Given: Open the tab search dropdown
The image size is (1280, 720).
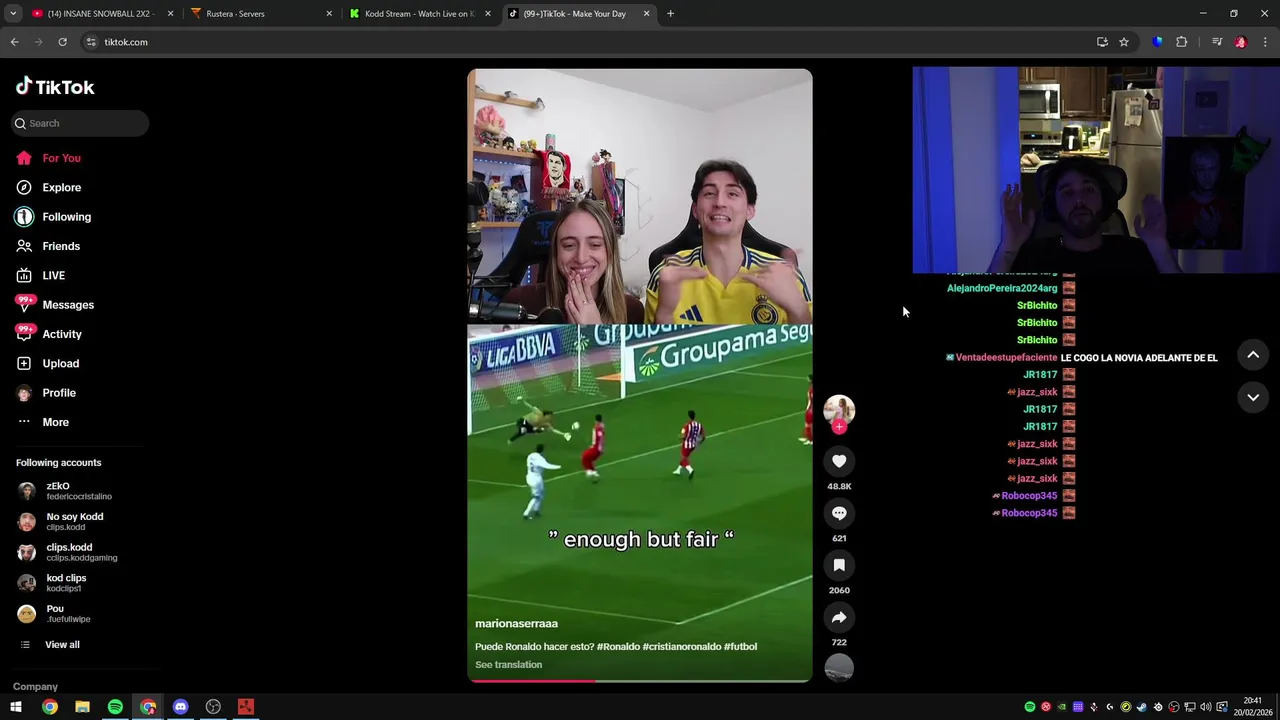Looking at the screenshot, I should coord(13,14).
